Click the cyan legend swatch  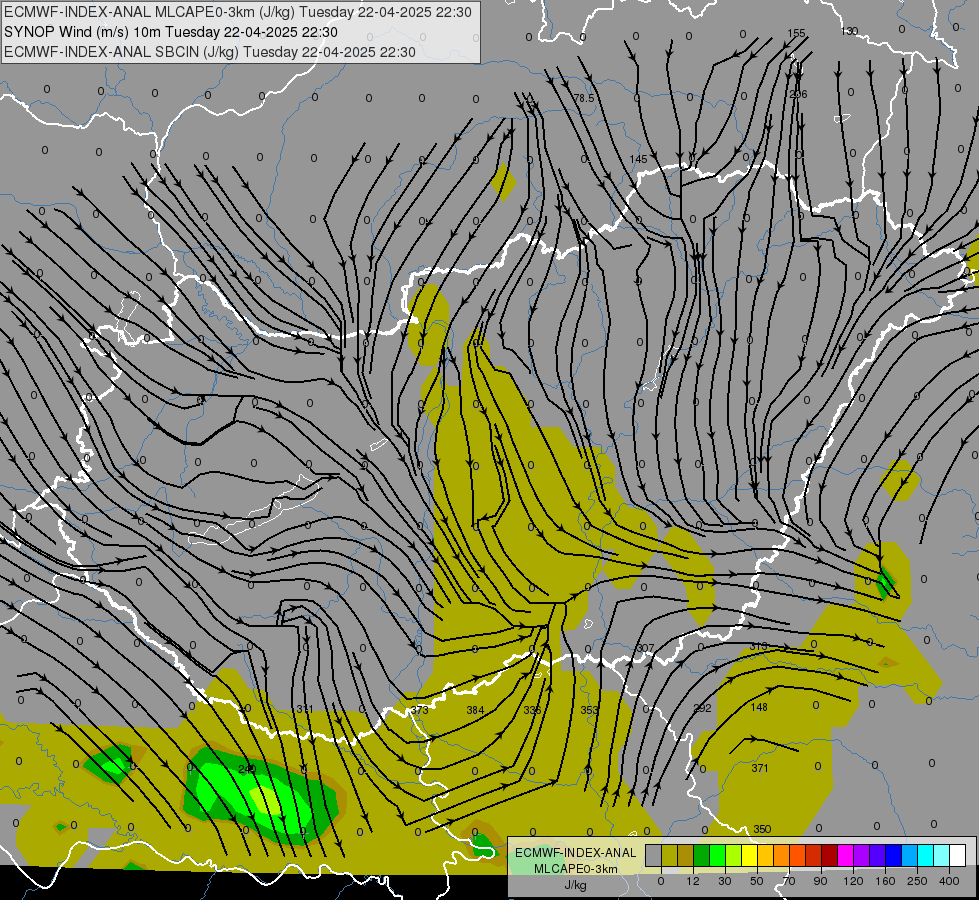(926, 855)
